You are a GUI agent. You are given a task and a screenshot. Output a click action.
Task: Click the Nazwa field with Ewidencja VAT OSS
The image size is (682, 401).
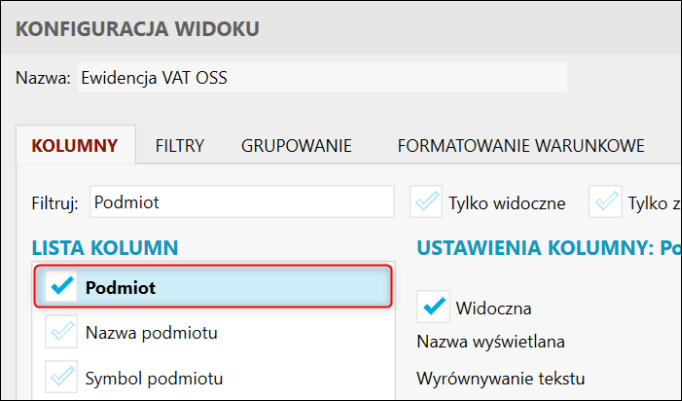[x=320, y=78]
